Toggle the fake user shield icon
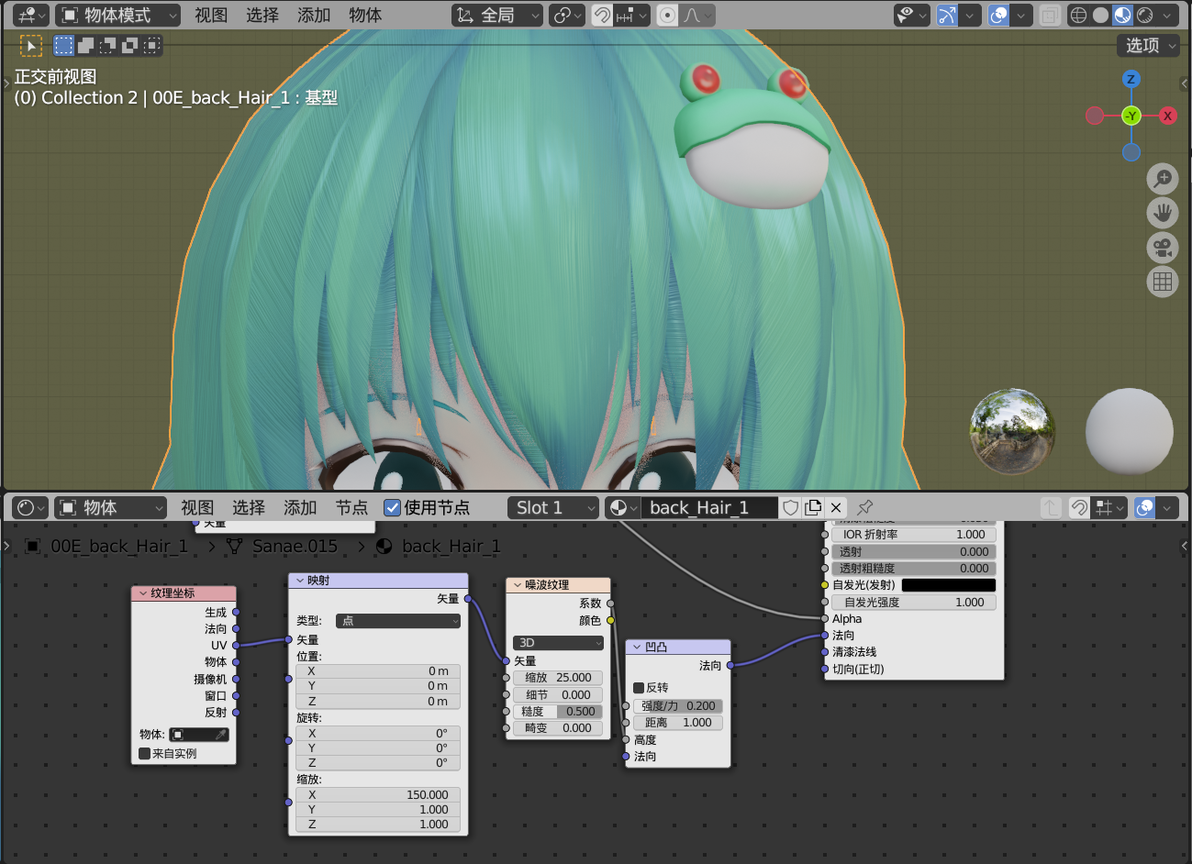The width and height of the screenshot is (1192, 864). [791, 508]
